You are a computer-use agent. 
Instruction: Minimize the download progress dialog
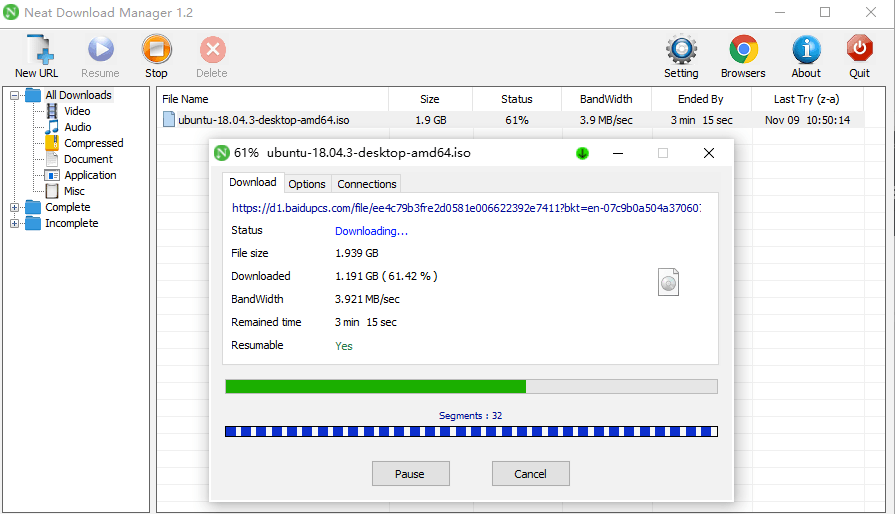tap(618, 153)
